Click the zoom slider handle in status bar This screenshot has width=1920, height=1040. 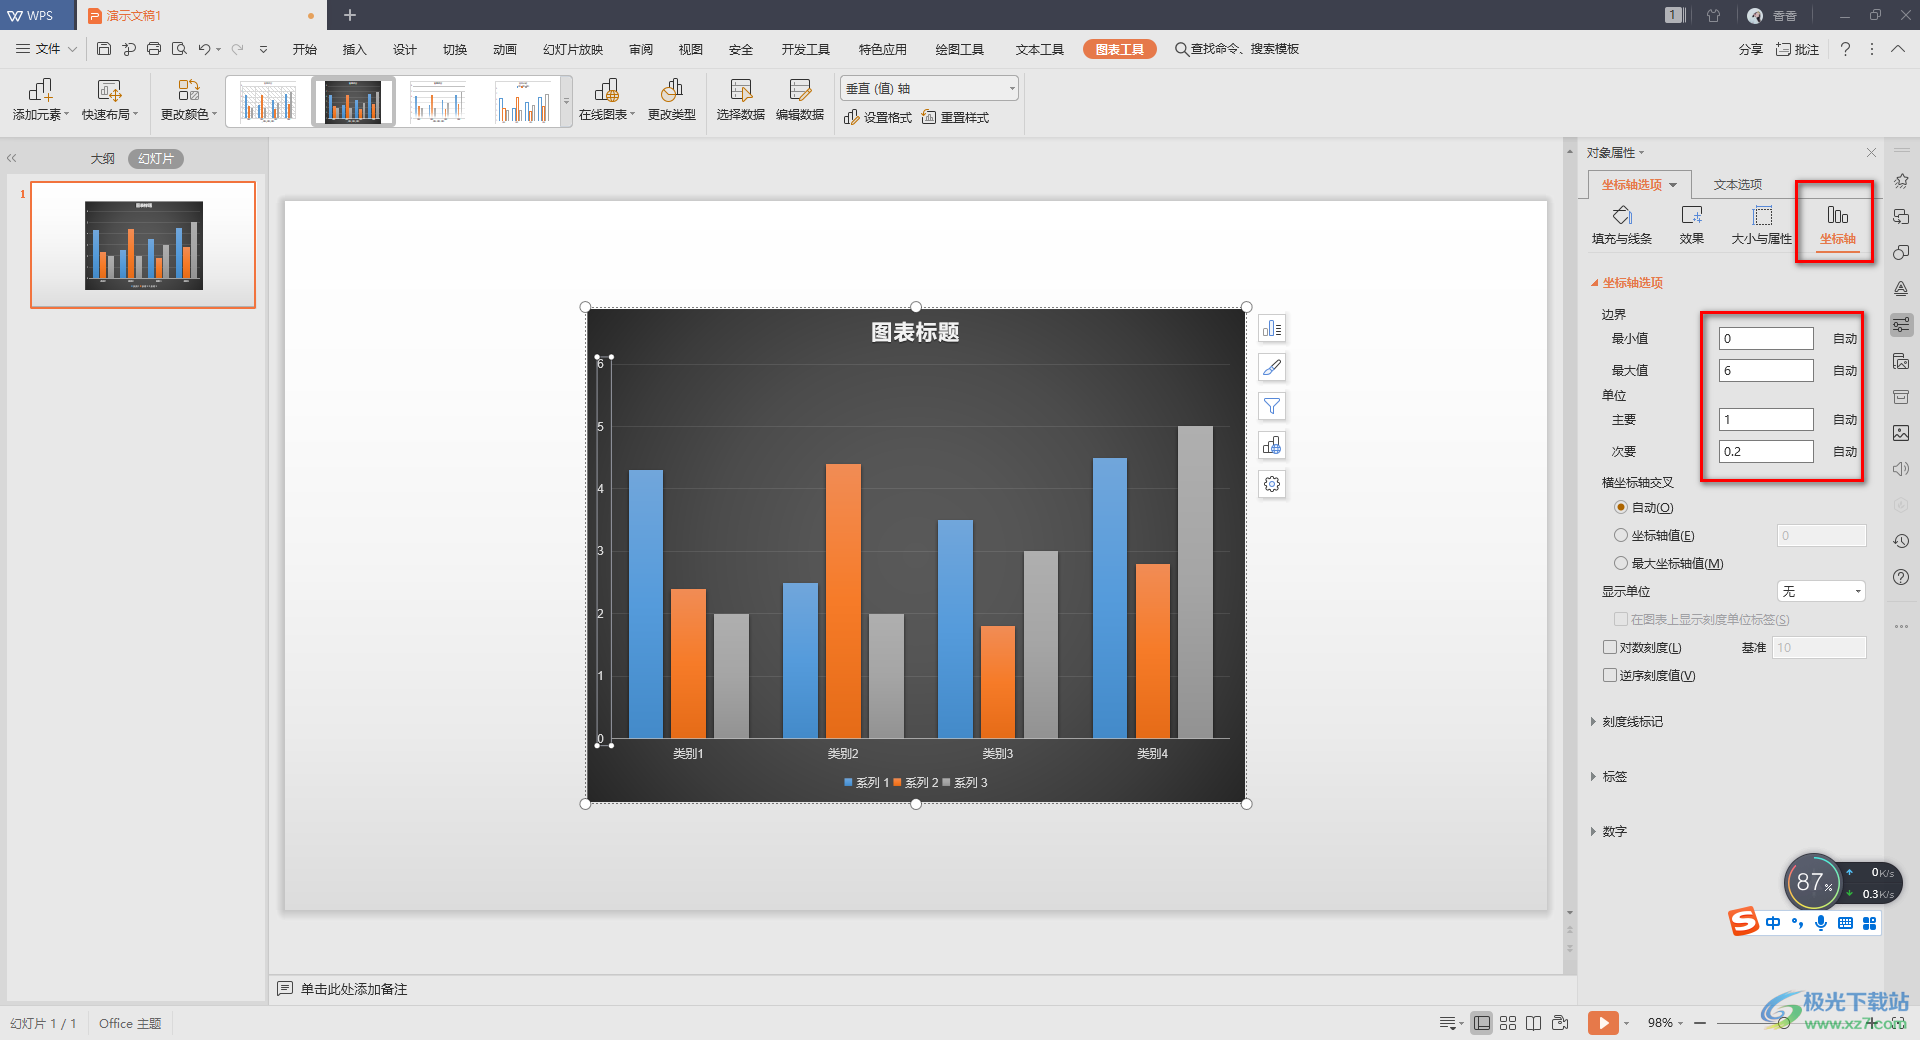tap(1783, 1023)
